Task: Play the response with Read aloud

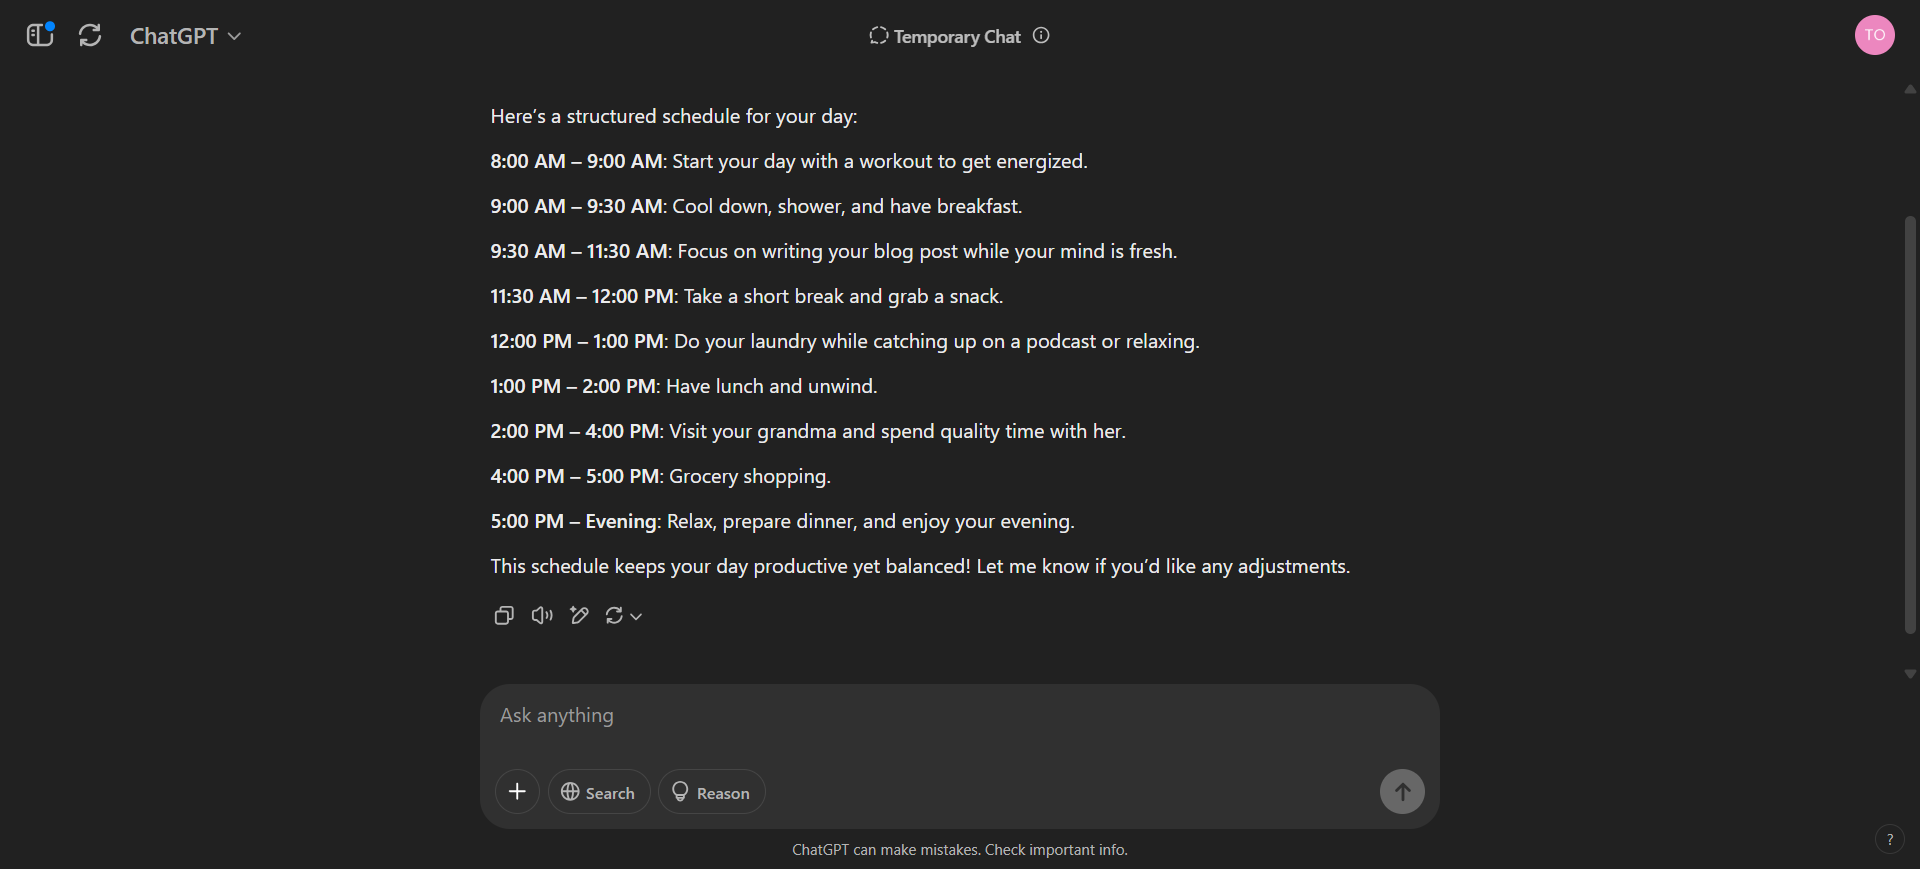Action: (x=542, y=615)
